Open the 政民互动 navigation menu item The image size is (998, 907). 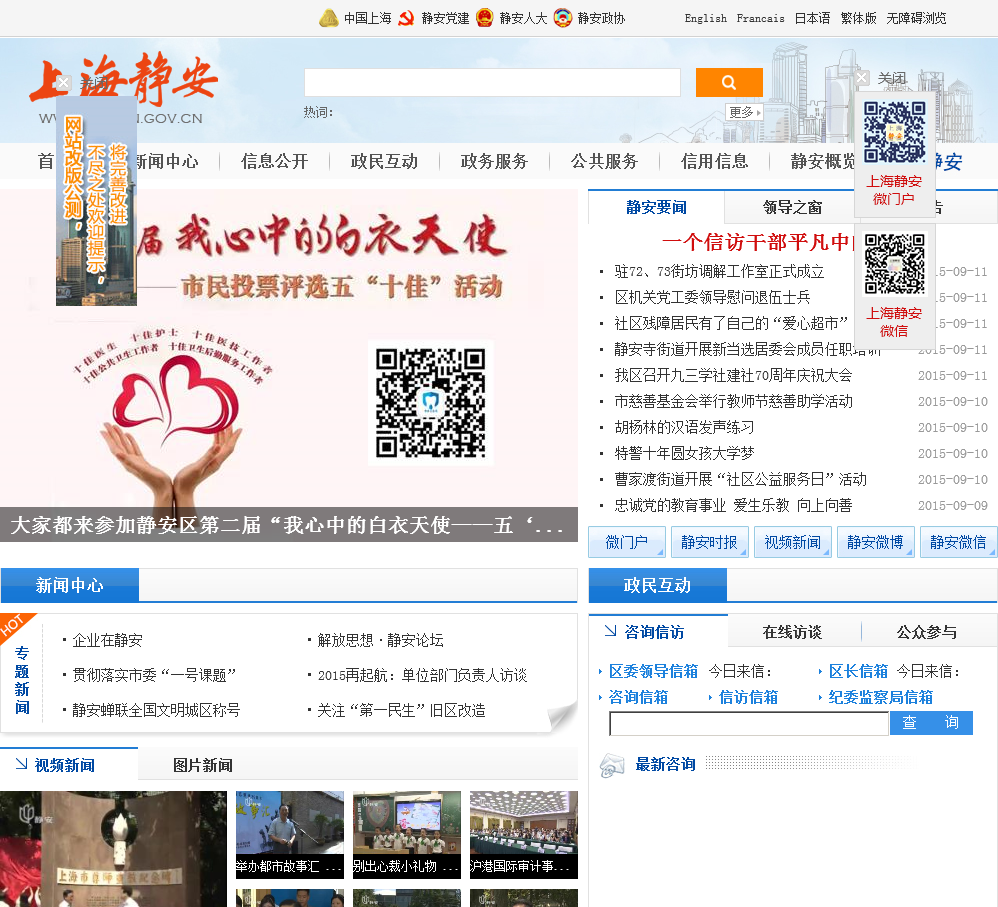[384, 161]
